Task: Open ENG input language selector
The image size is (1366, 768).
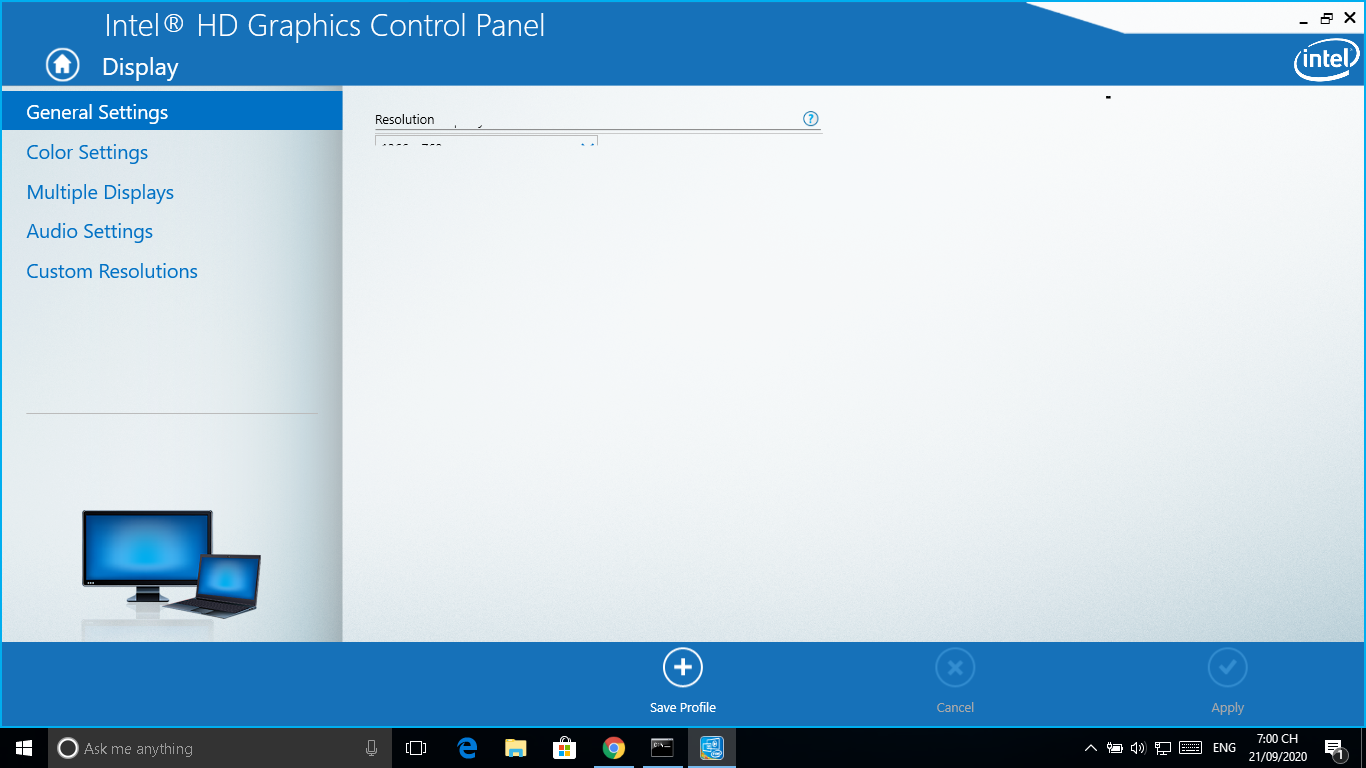Action: pos(1224,748)
